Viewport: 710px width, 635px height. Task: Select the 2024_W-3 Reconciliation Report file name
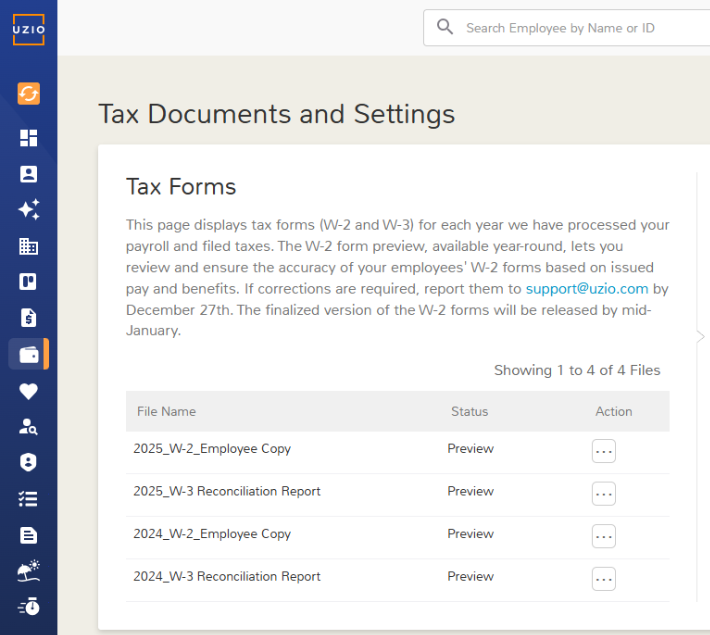click(x=227, y=576)
